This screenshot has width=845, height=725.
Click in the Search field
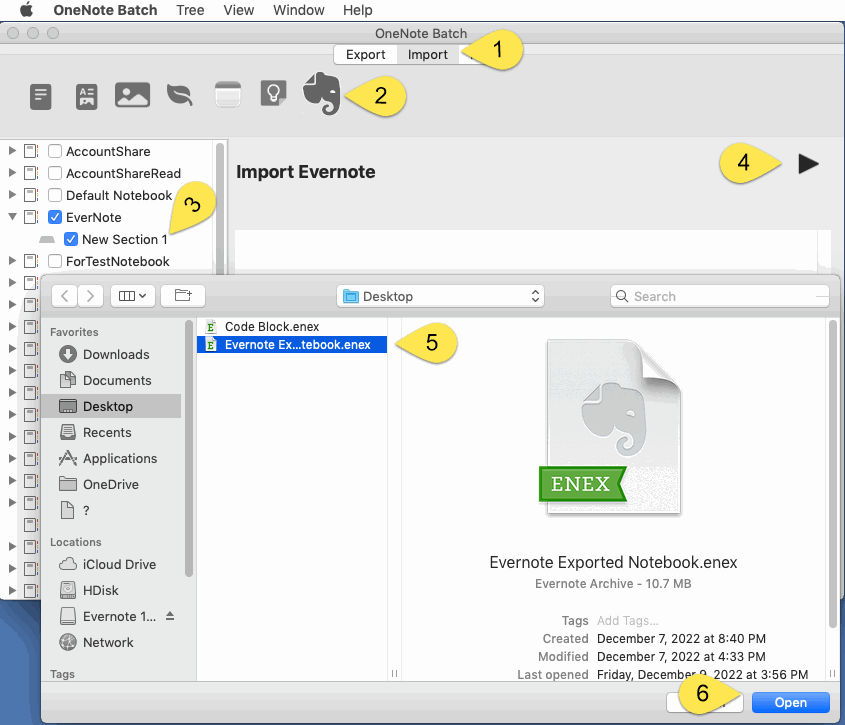tap(718, 296)
